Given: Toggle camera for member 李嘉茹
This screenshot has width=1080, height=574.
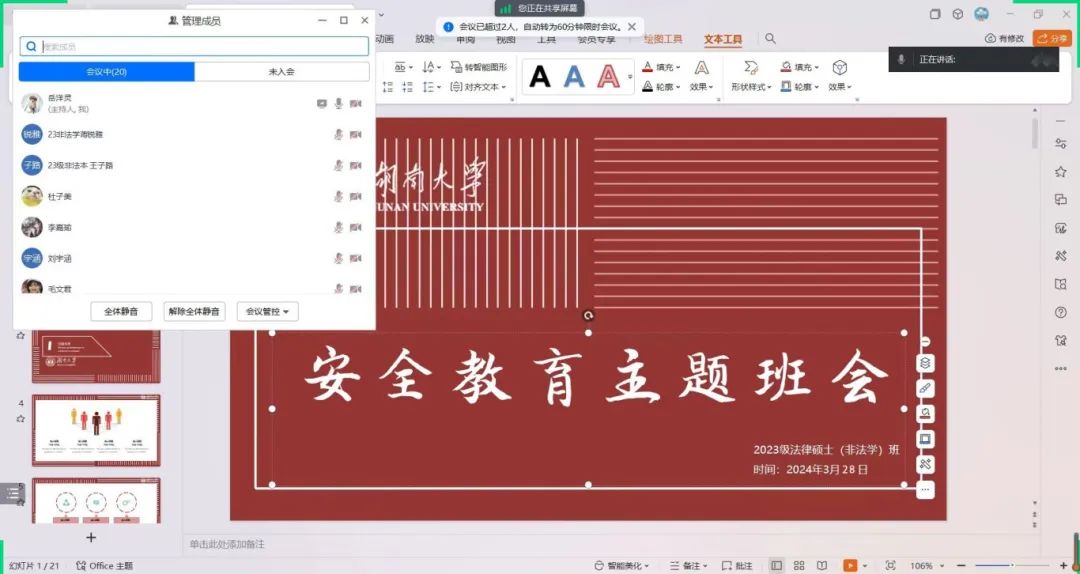Looking at the screenshot, I should 355,228.
